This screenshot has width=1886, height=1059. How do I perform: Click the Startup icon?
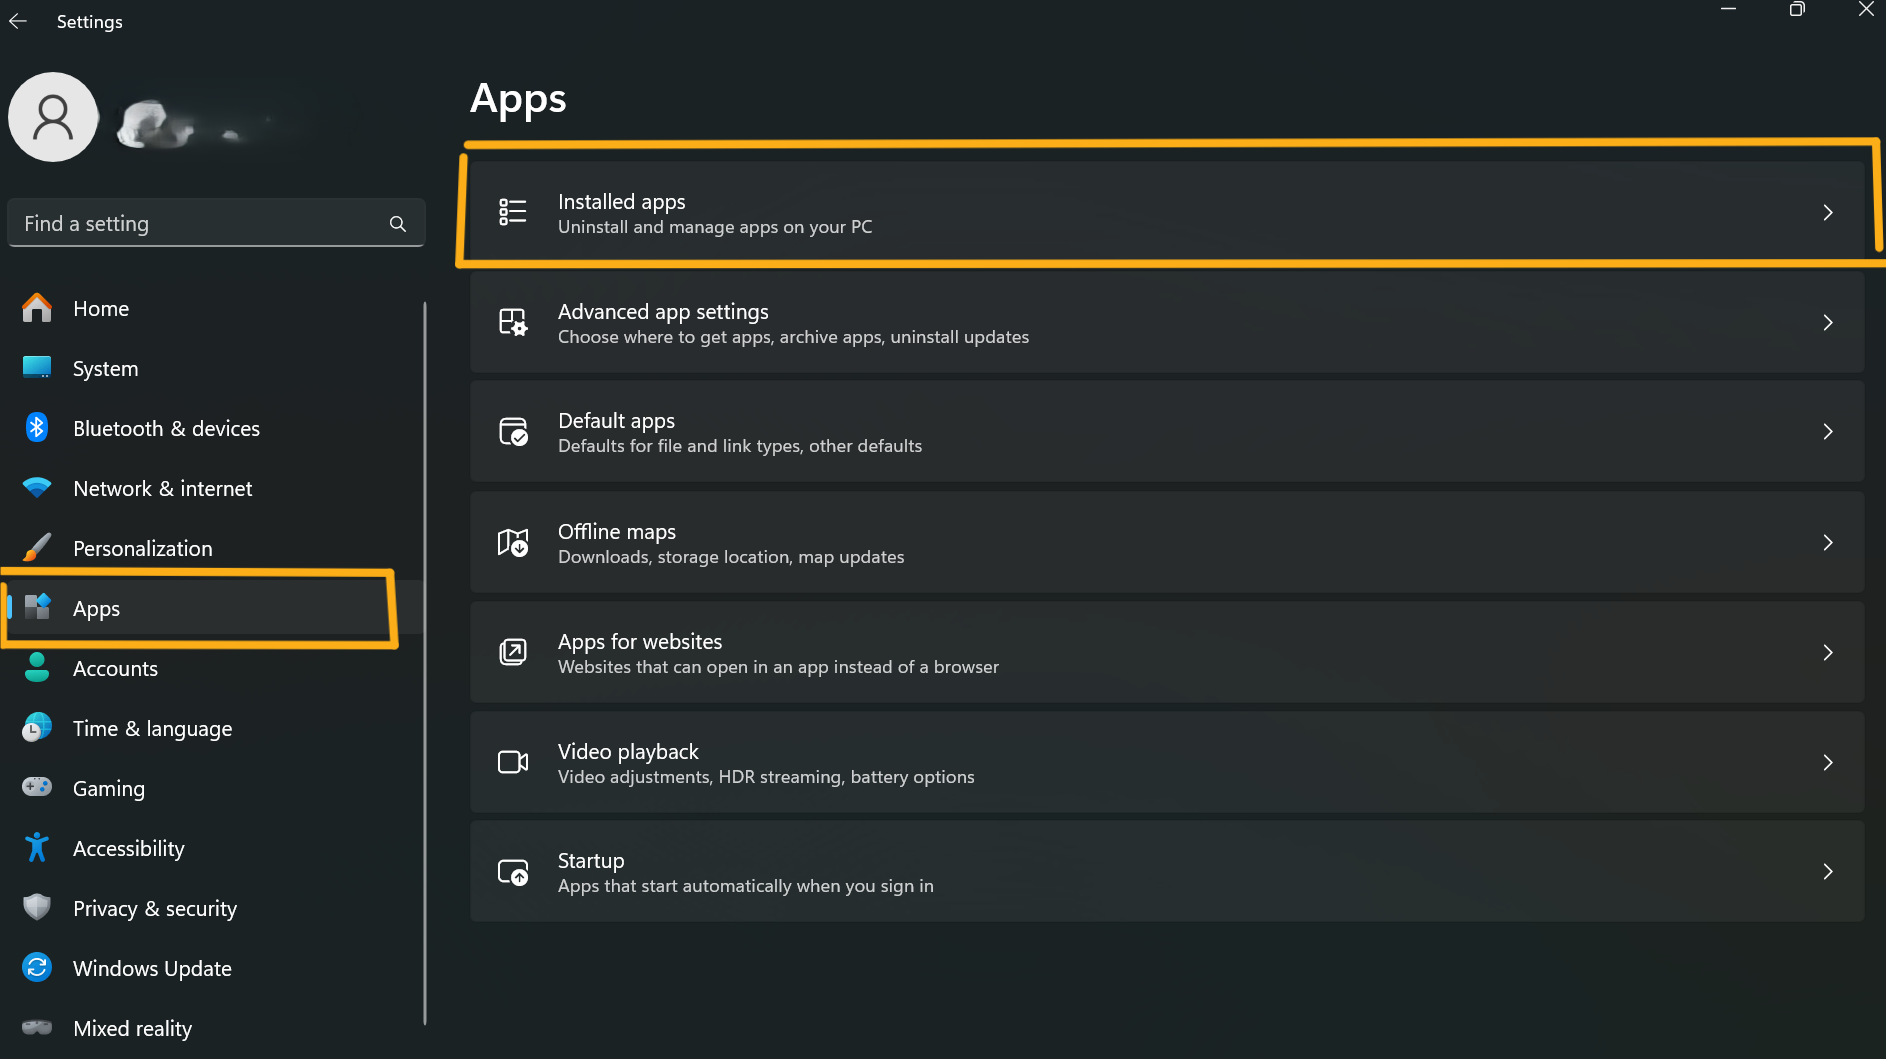(x=513, y=872)
